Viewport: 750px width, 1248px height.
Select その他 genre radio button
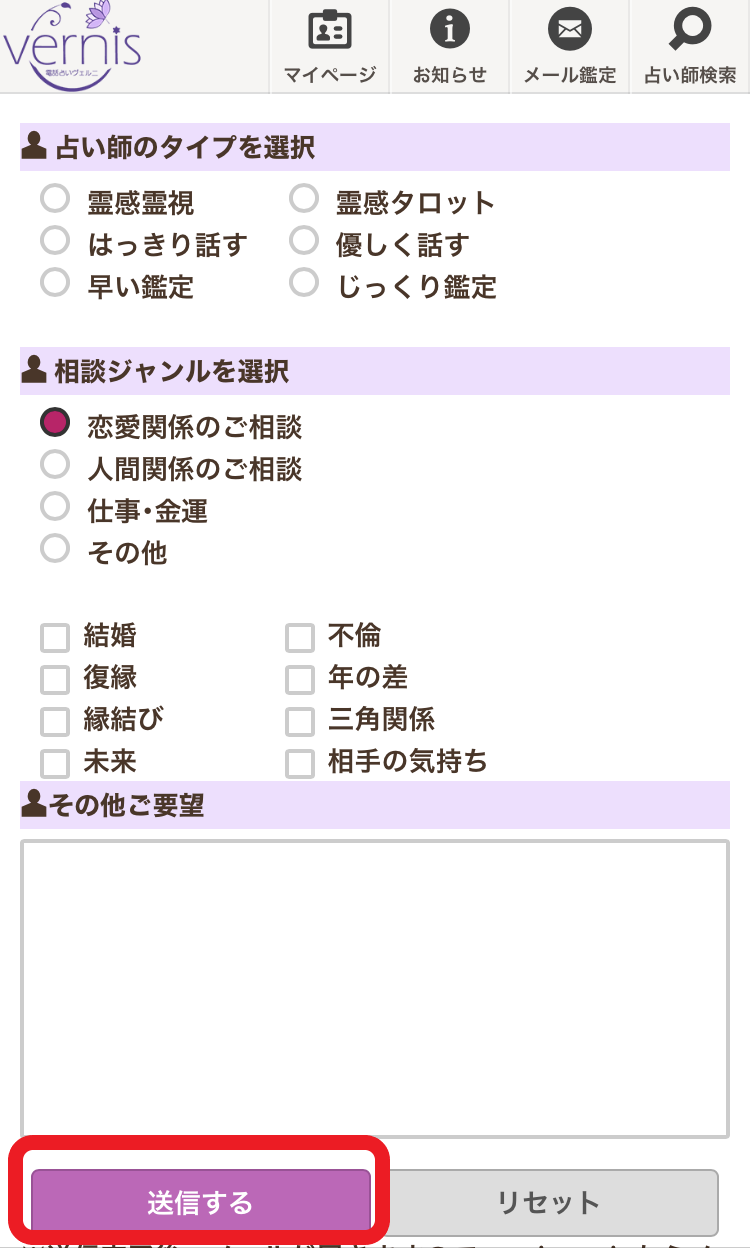point(55,548)
